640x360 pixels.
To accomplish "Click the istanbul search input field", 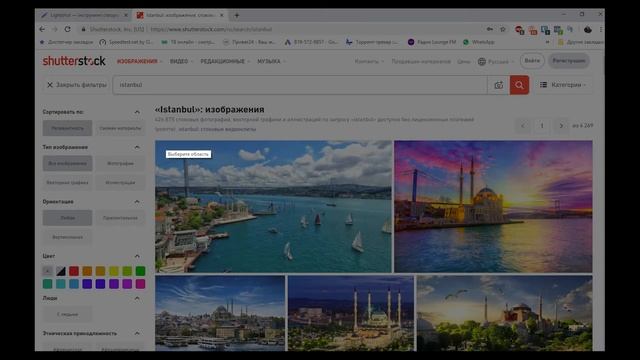I will tap(300, 85).
